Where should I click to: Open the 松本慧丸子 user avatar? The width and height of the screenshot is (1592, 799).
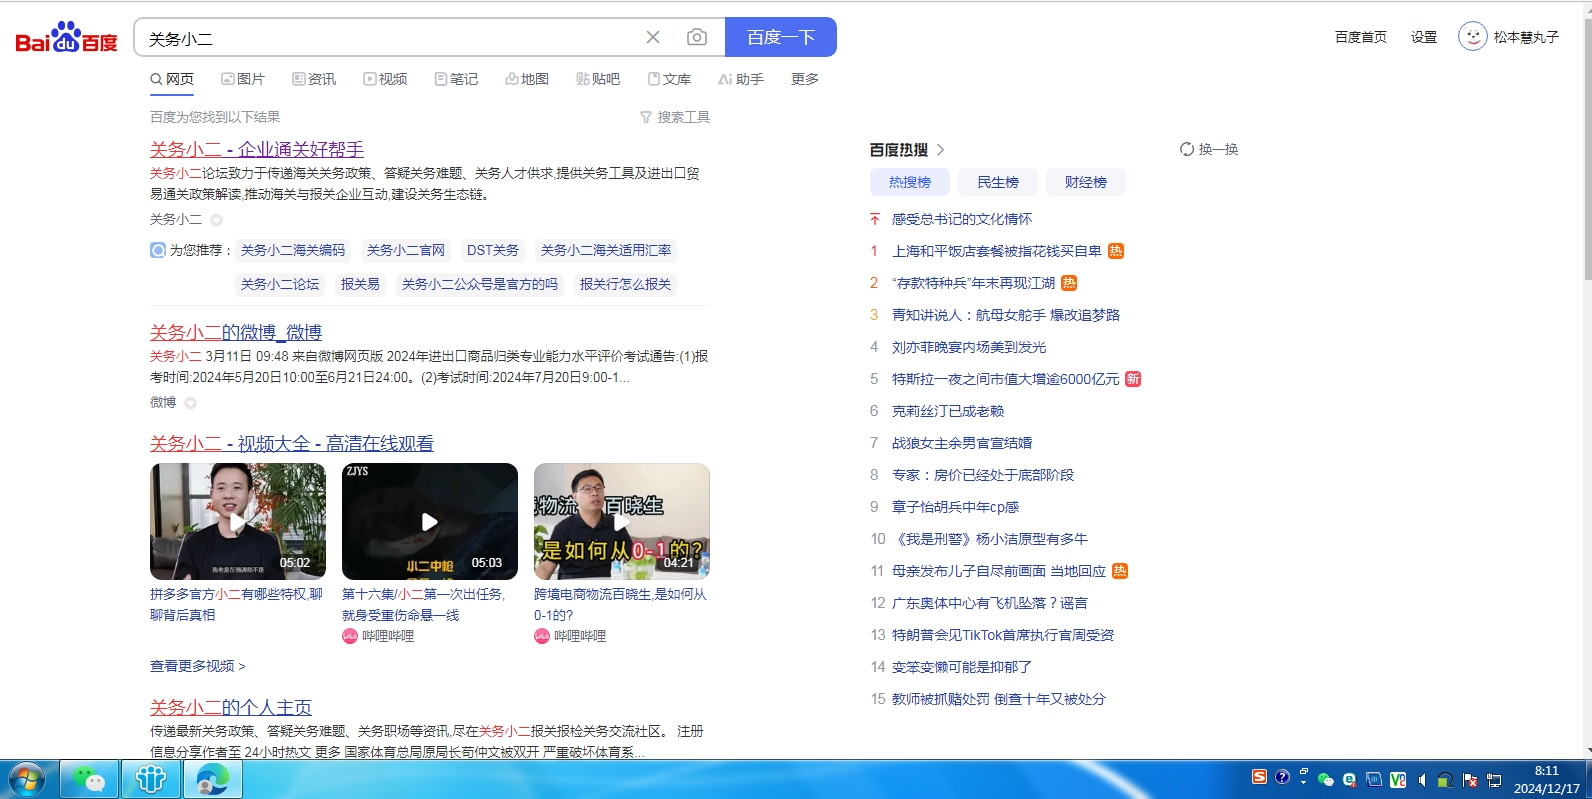click(1472, 37)
